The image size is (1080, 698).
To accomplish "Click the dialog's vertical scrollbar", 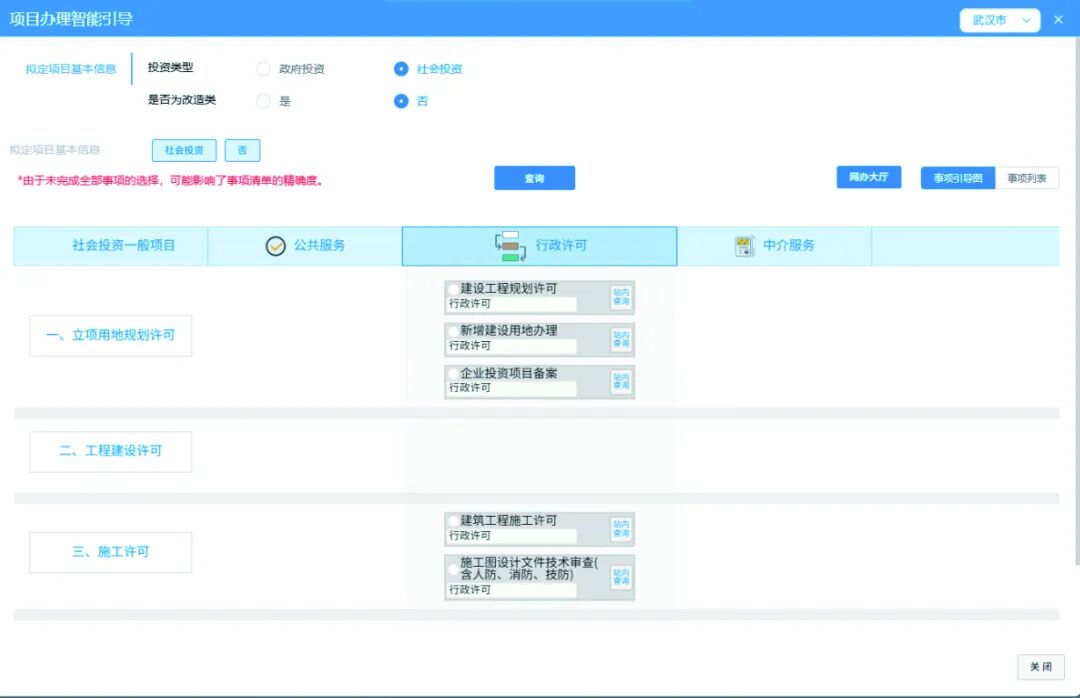I will pyautogui.click(x=1077, y=303).
